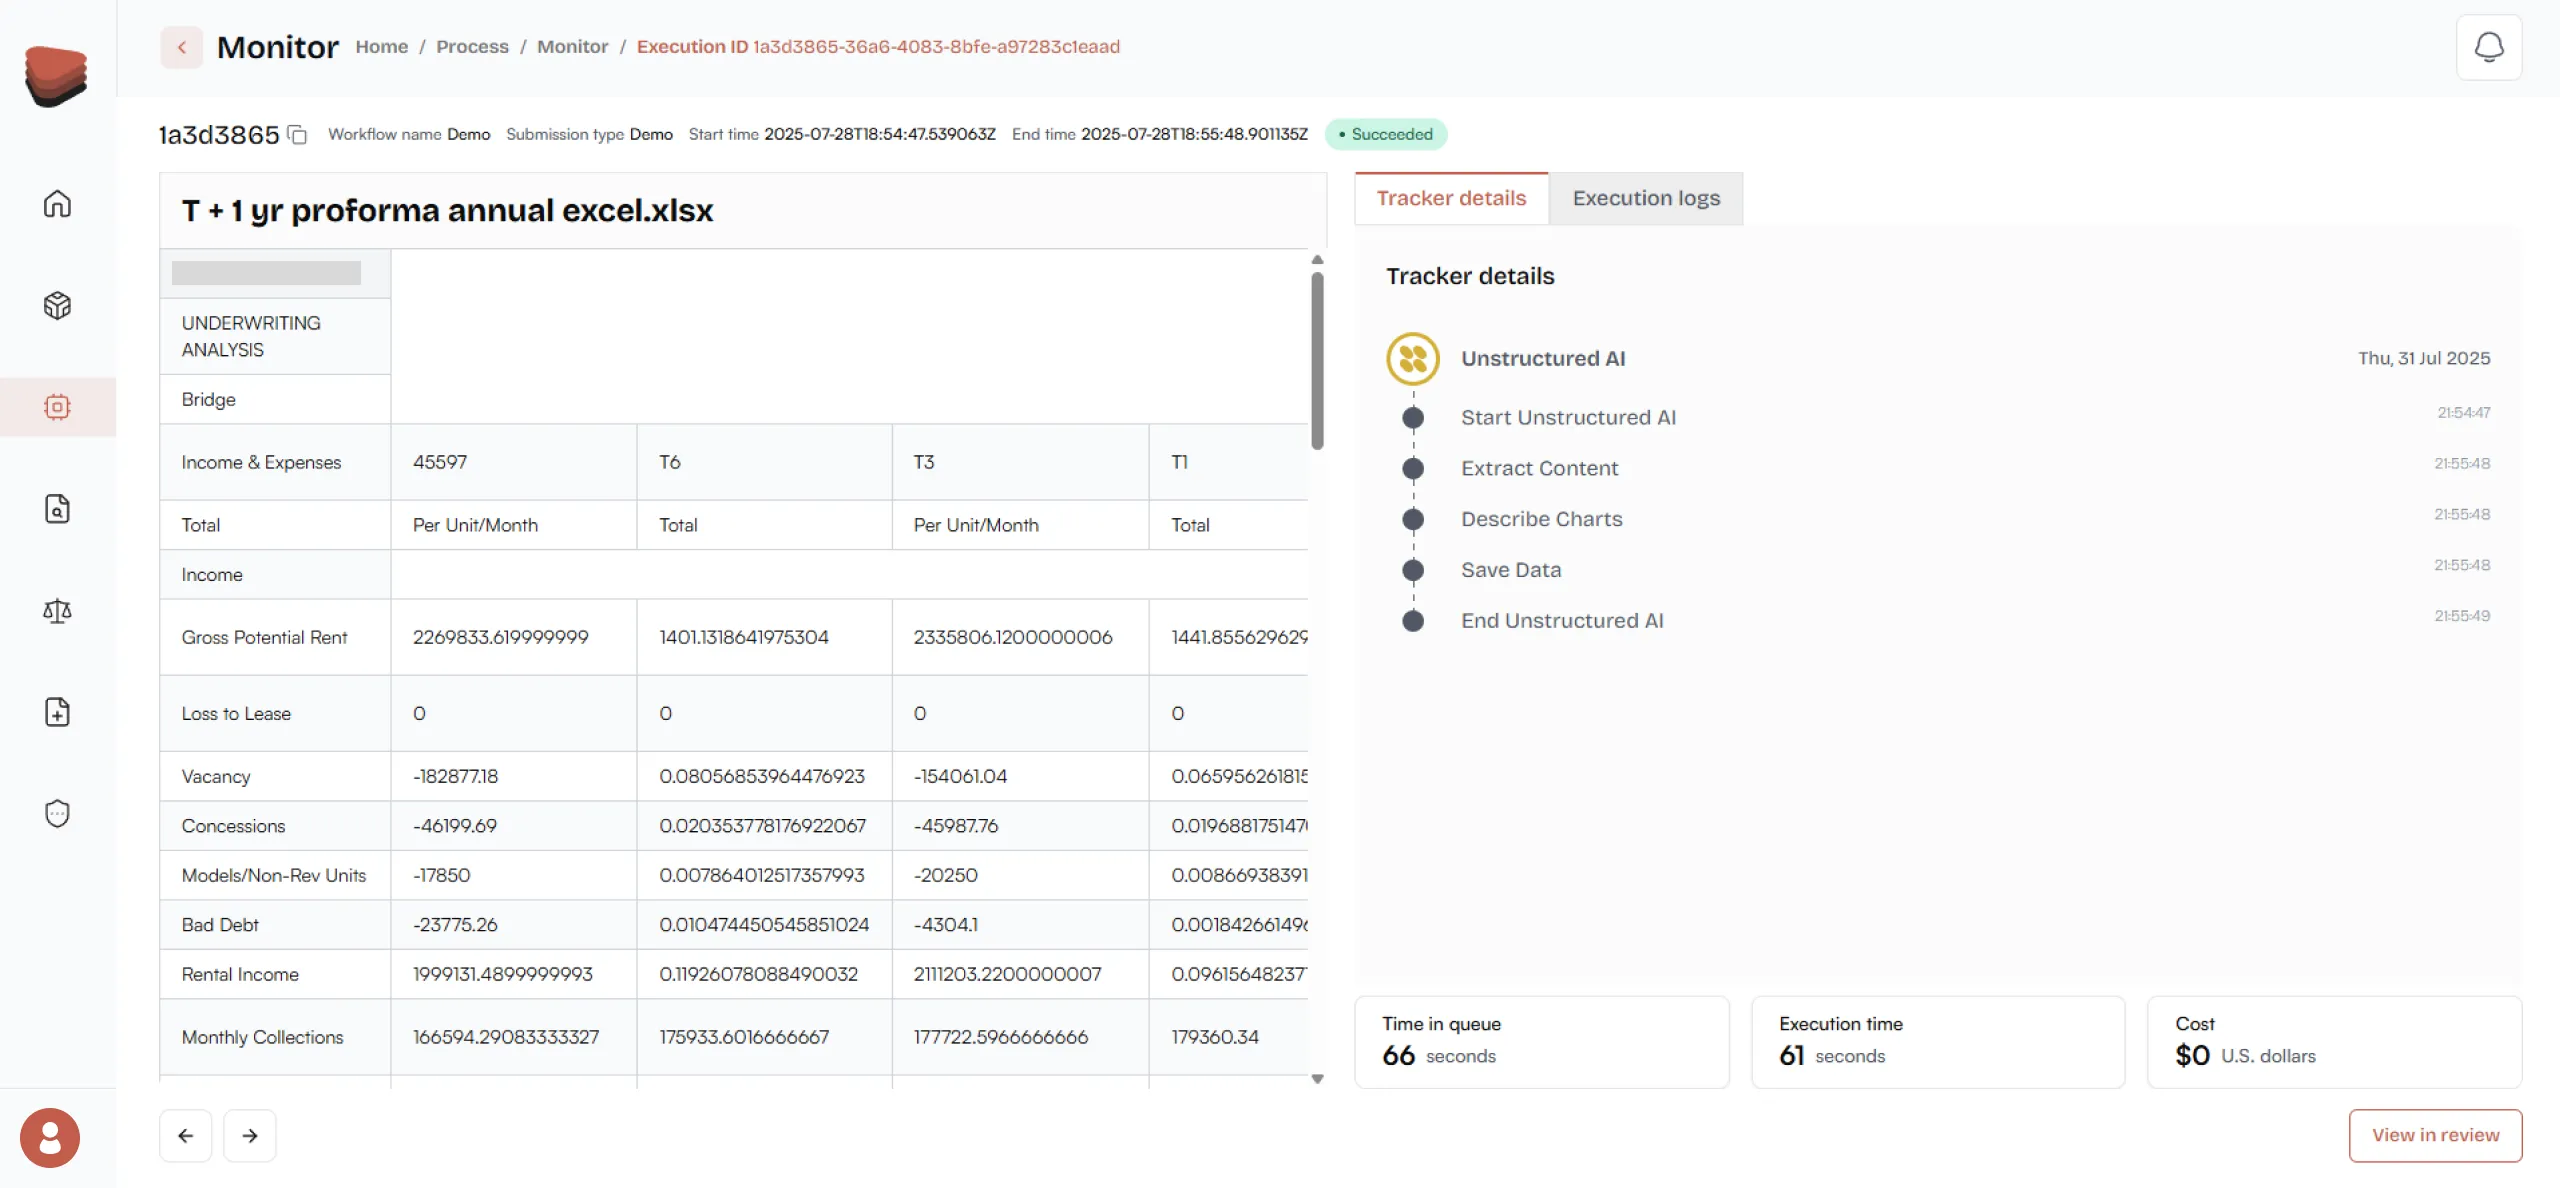
Task: Go to previous document with left arrow
Action: coord(186,1135)
